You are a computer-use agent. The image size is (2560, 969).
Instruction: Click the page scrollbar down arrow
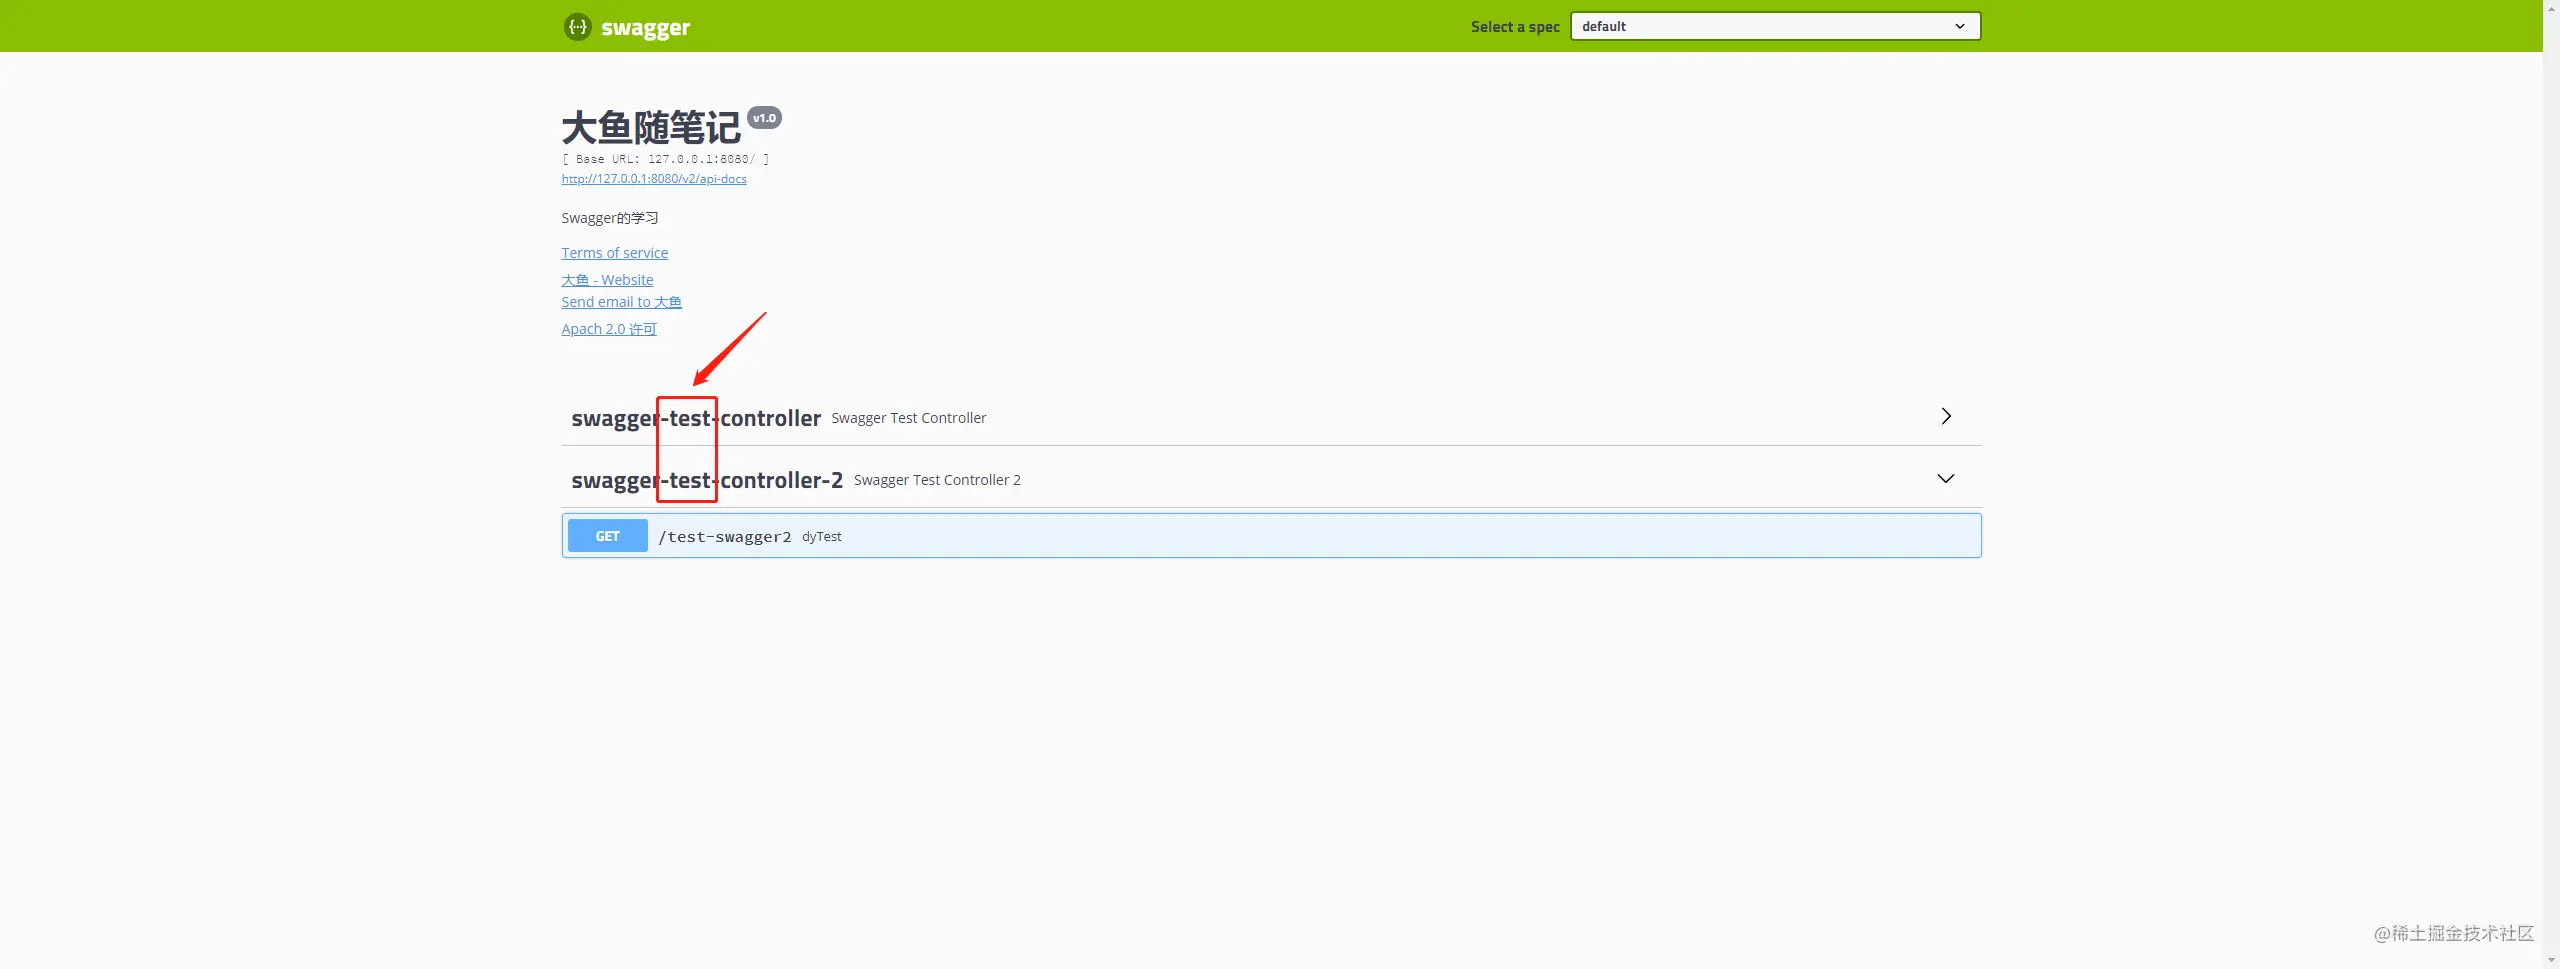2551,960
